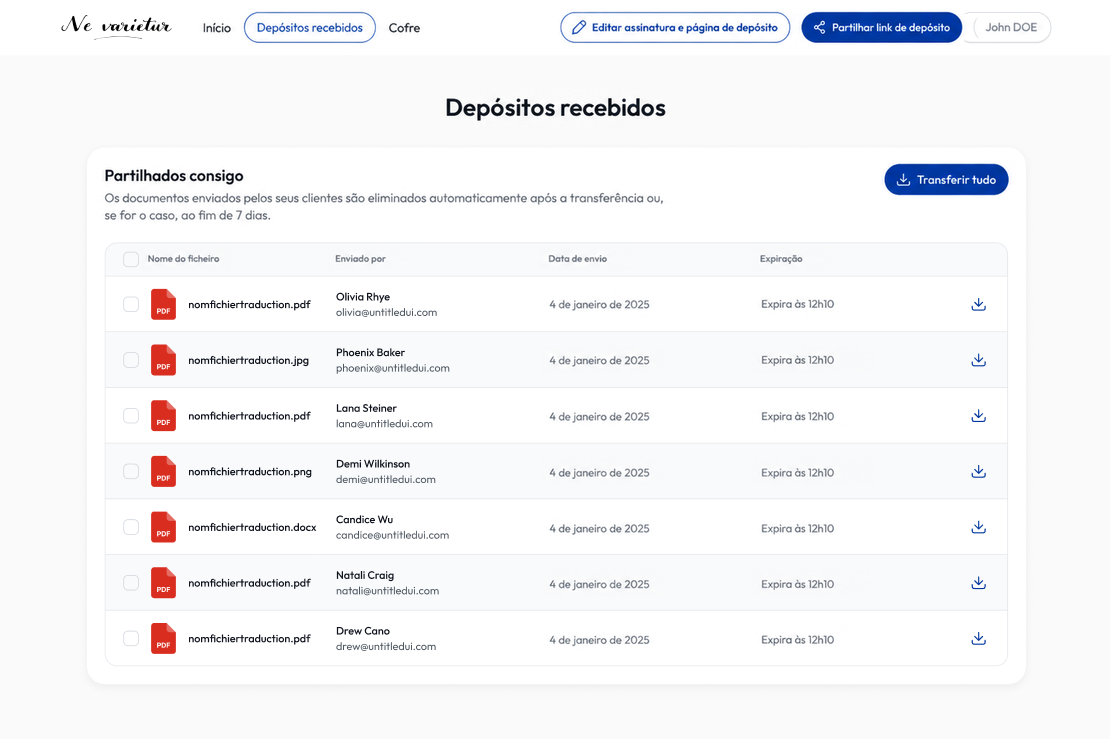Open the Ne varietur logo
Viewport: 1110px width, 739px height.
click(116, 27)
